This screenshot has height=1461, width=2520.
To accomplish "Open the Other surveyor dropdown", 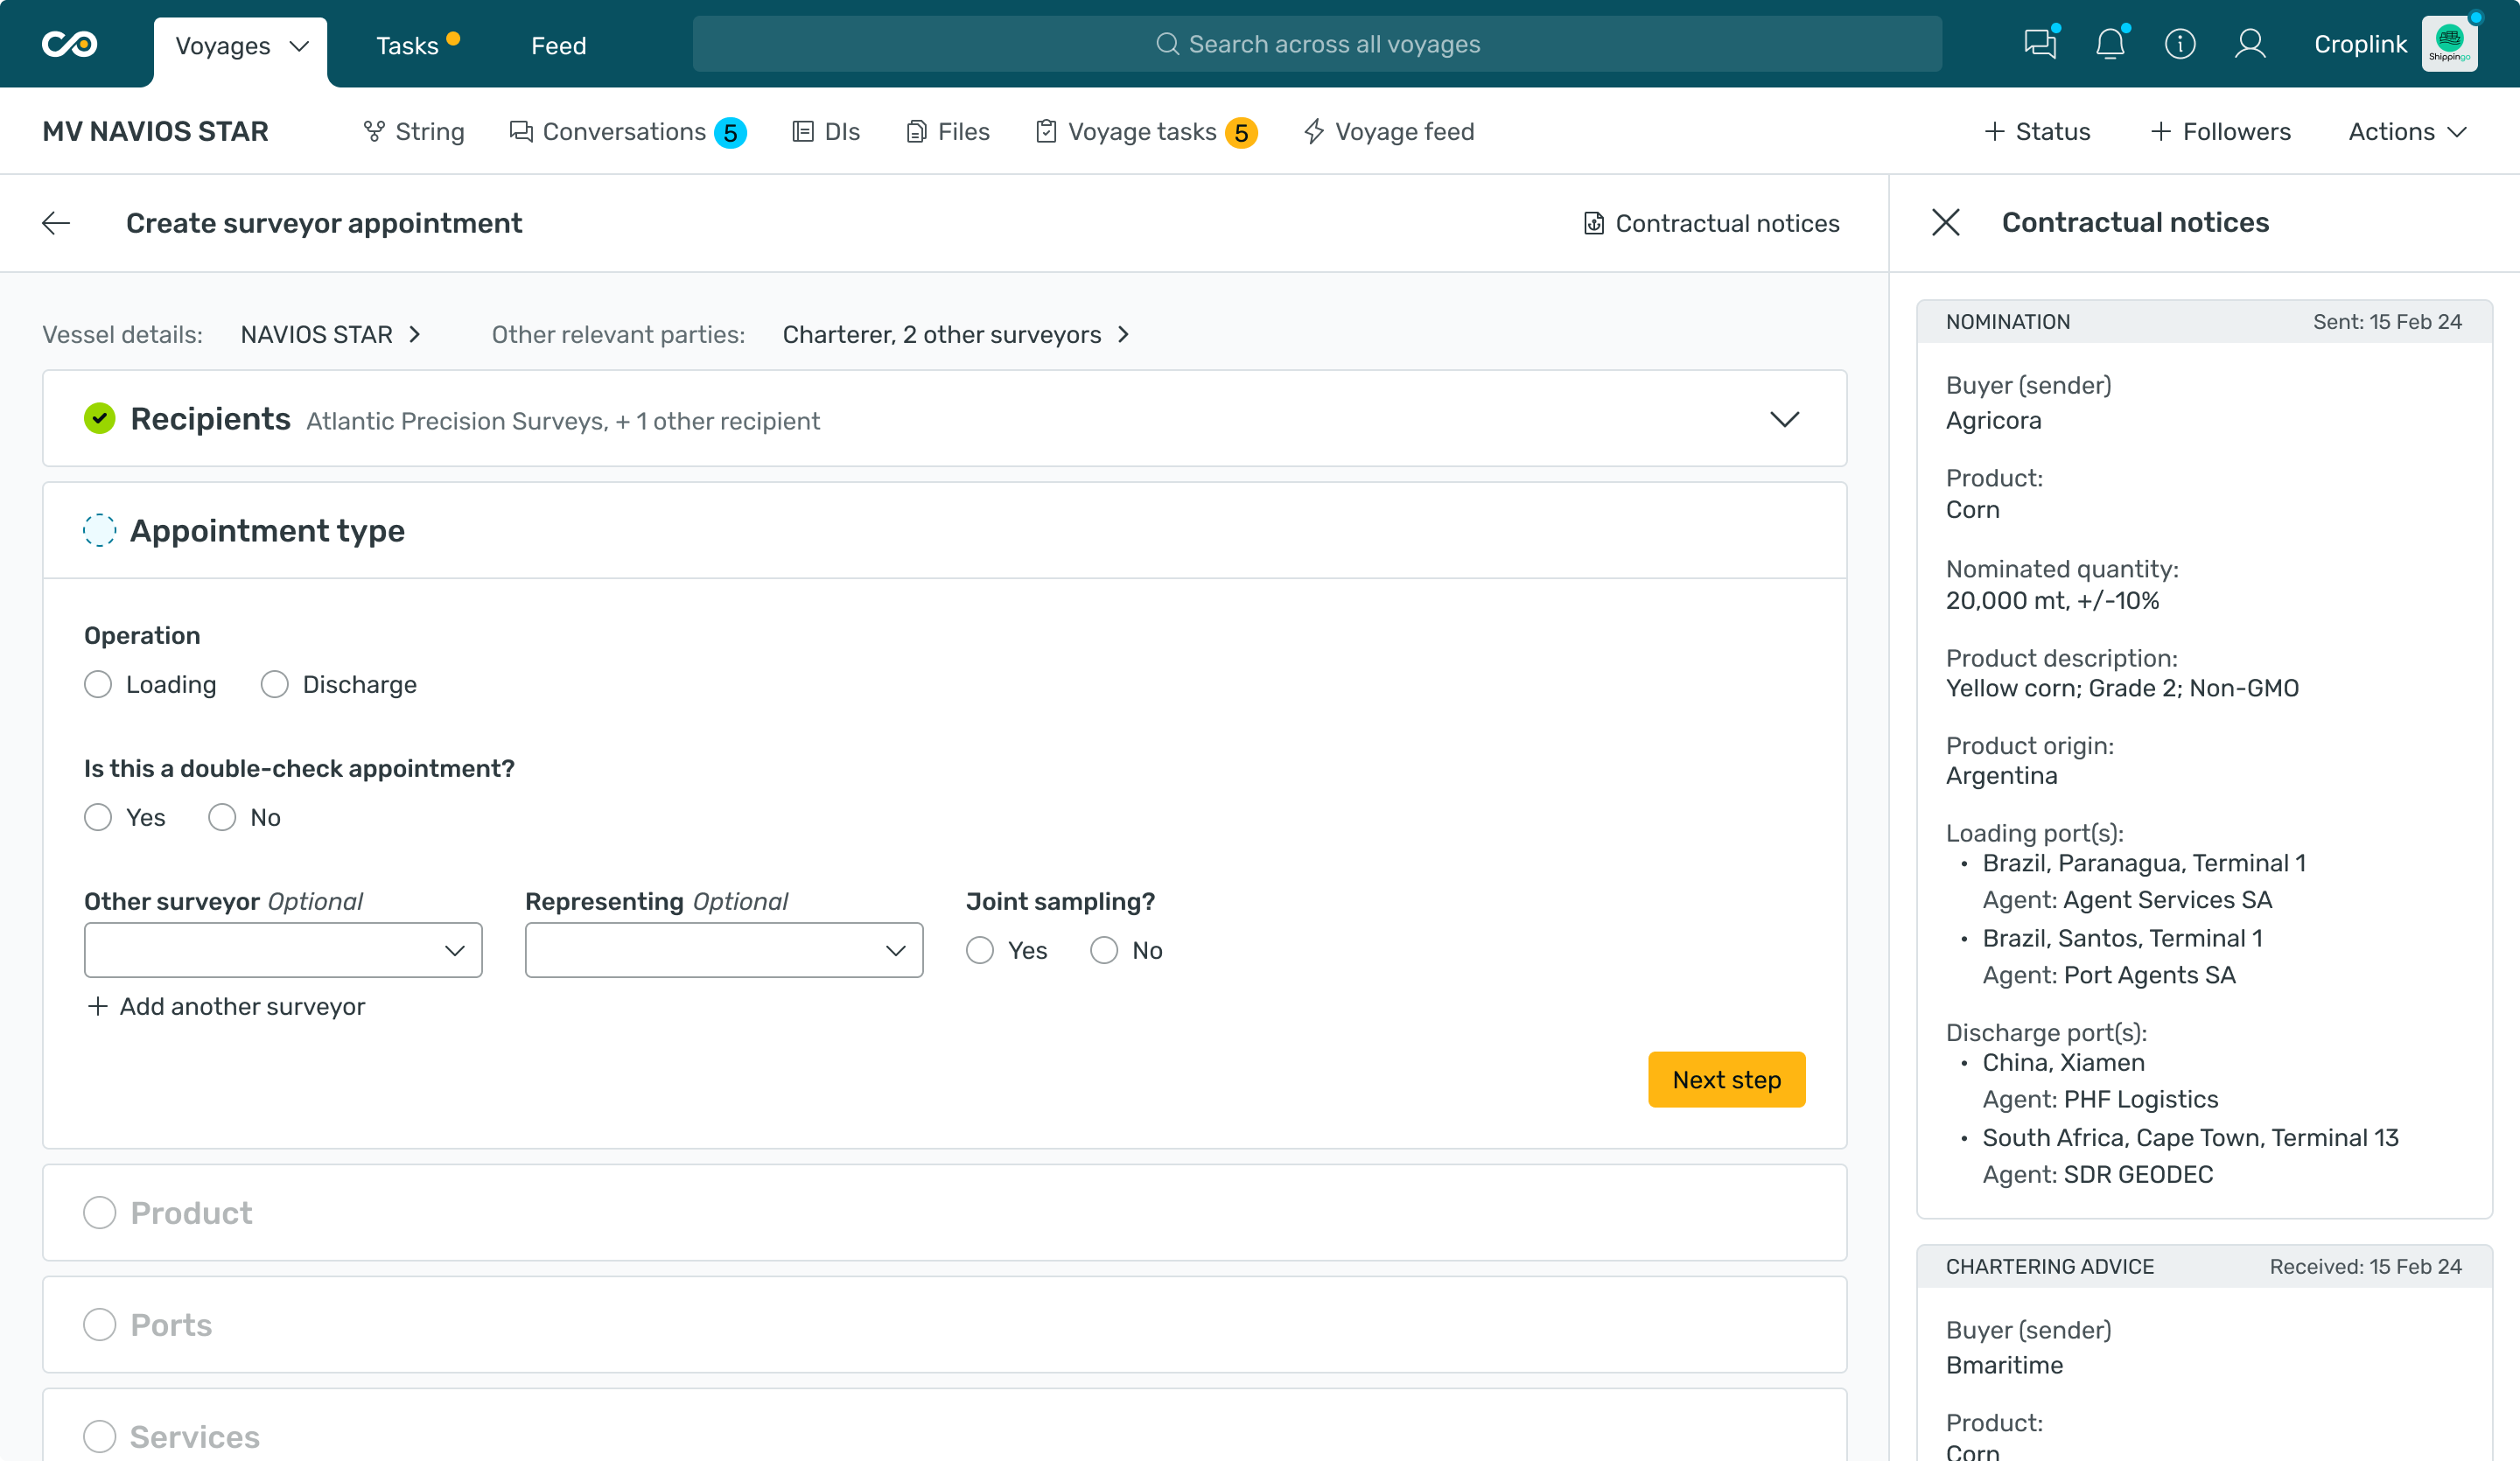I will [x=283, y=950].
